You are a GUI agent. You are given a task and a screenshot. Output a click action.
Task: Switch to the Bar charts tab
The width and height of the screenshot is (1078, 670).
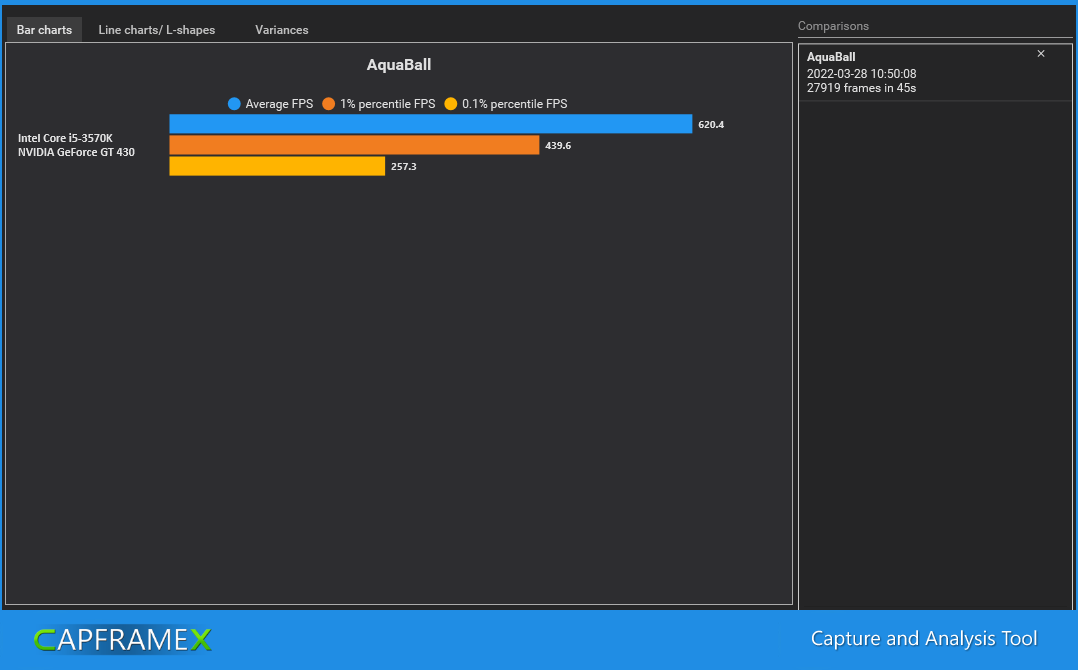[44, 30]
